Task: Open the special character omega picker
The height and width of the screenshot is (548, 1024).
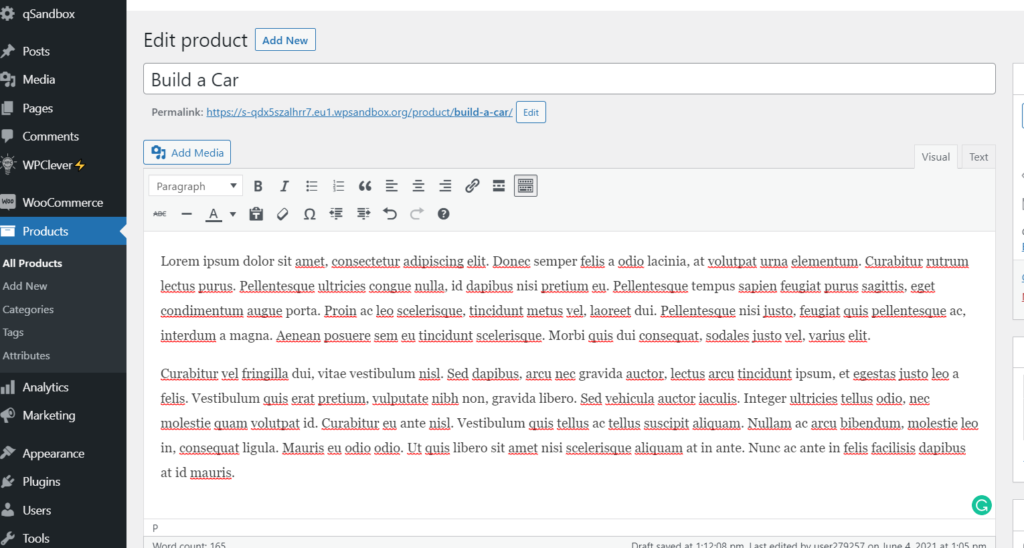Action: point(310,214)
